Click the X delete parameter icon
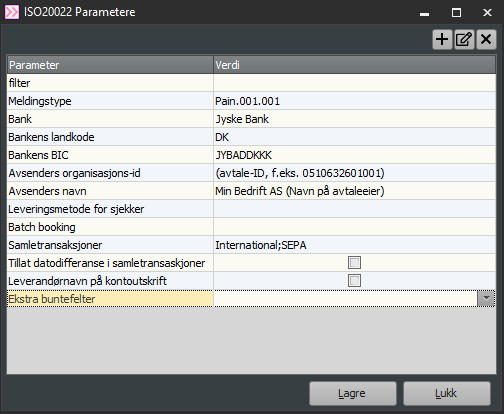This screenshot has height=414, width=504. (486, 39)
